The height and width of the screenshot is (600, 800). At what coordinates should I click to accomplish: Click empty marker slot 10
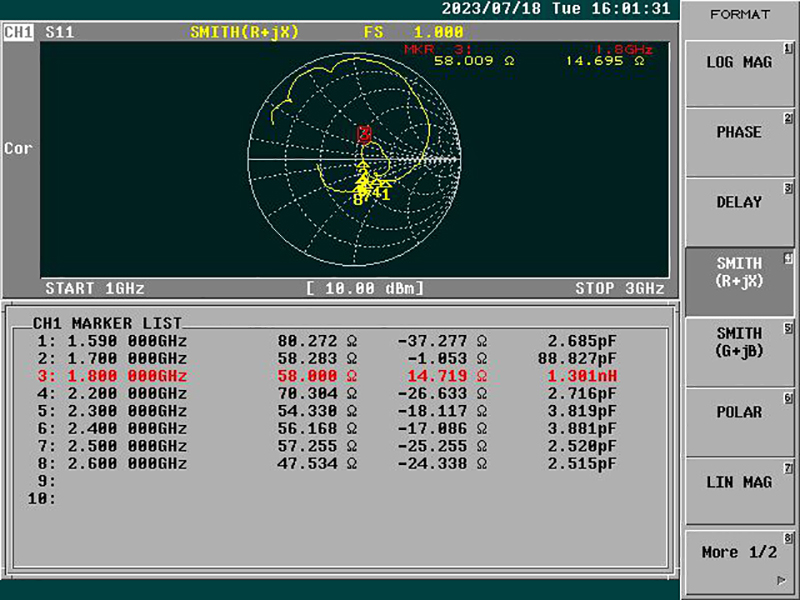pos(42,498)
